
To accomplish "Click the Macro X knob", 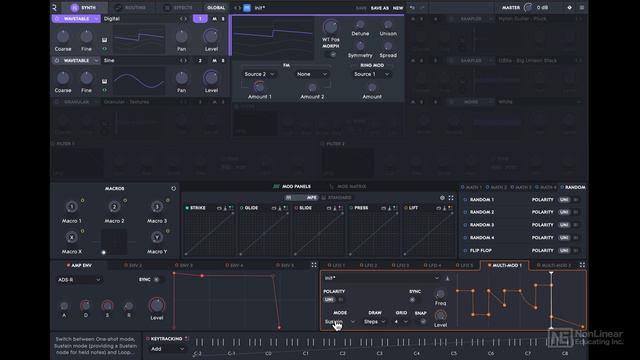I will coord(72,237).
